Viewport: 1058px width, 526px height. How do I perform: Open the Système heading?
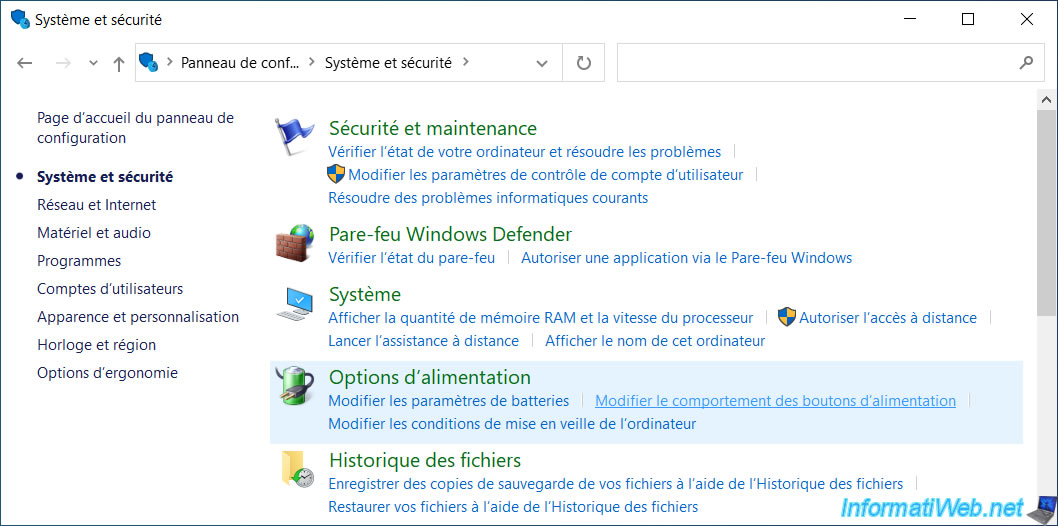coord(365,295)
